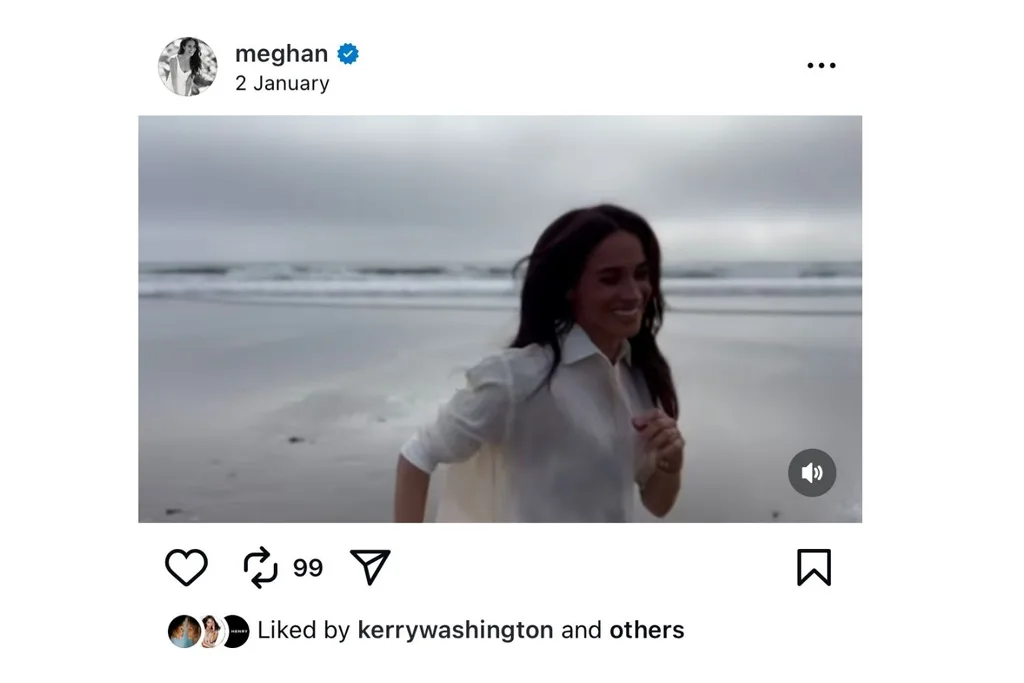Click the repost icon next to the 99 count
The image size is (1024, 683).
262,566
